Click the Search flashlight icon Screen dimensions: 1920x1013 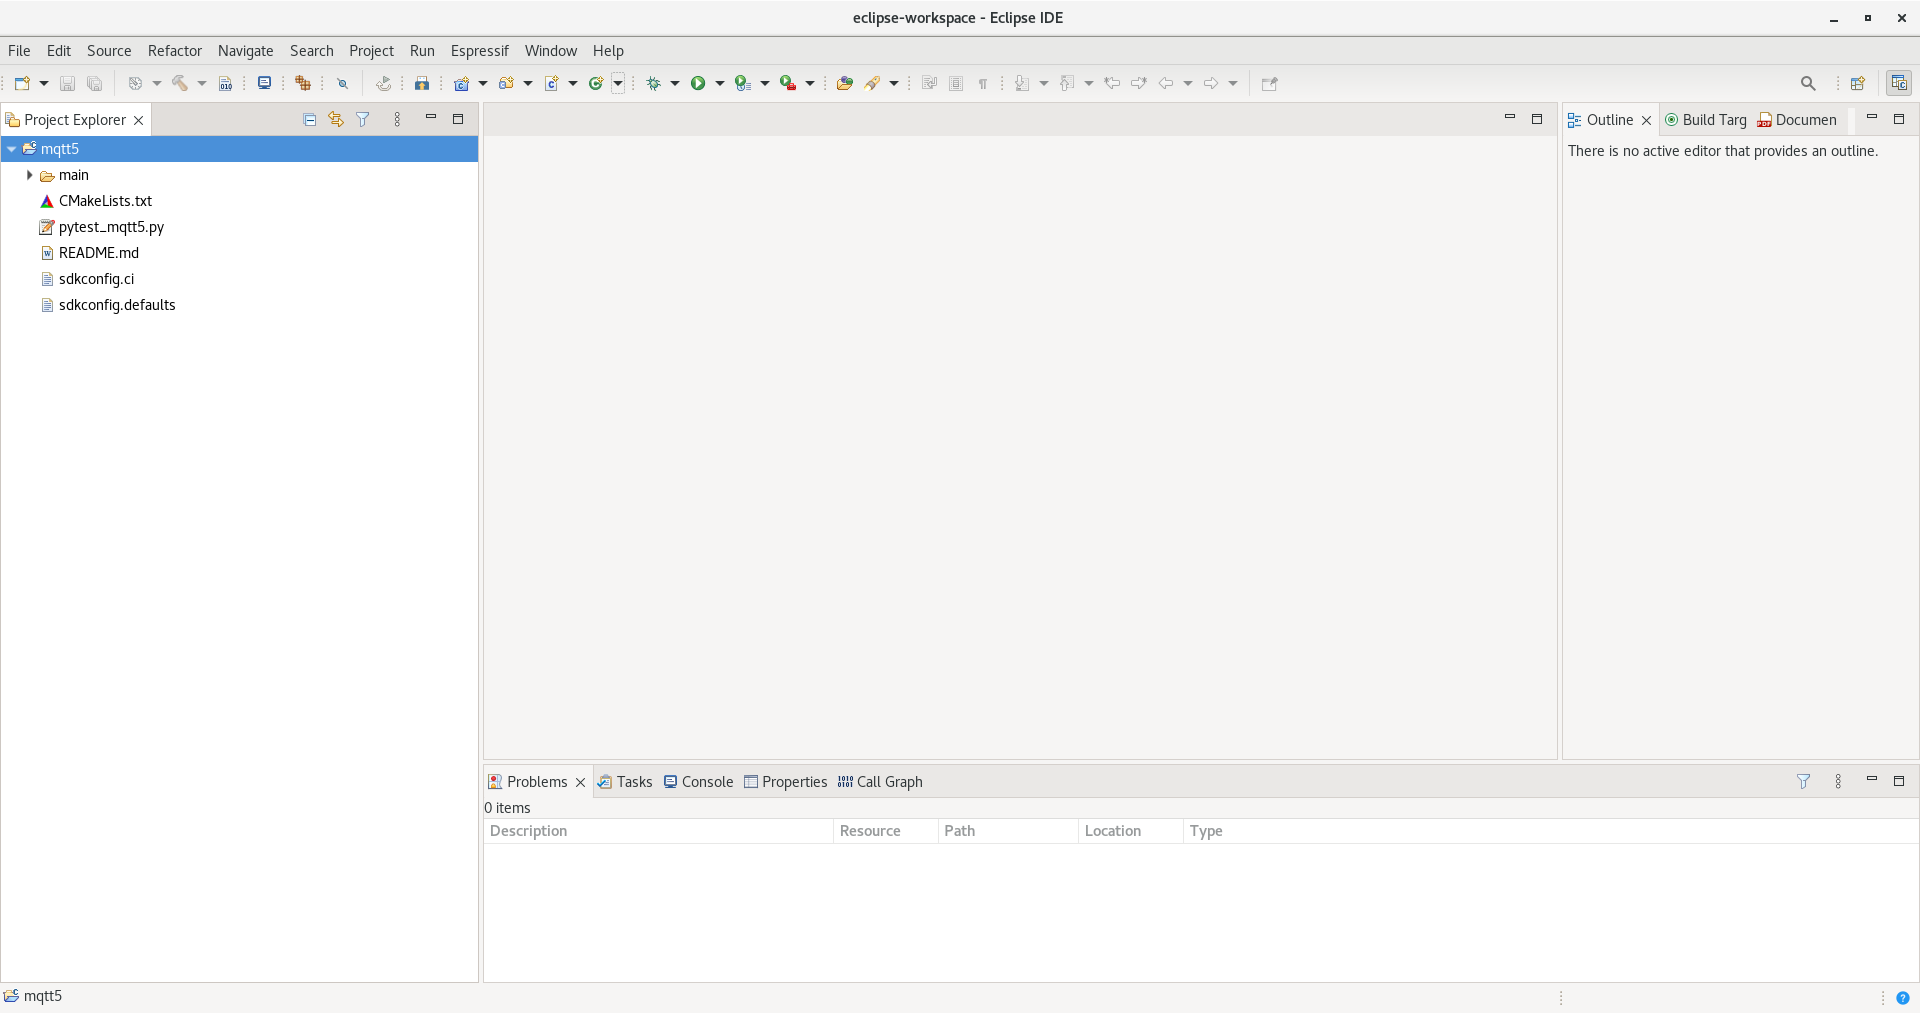tap(873, 84)
